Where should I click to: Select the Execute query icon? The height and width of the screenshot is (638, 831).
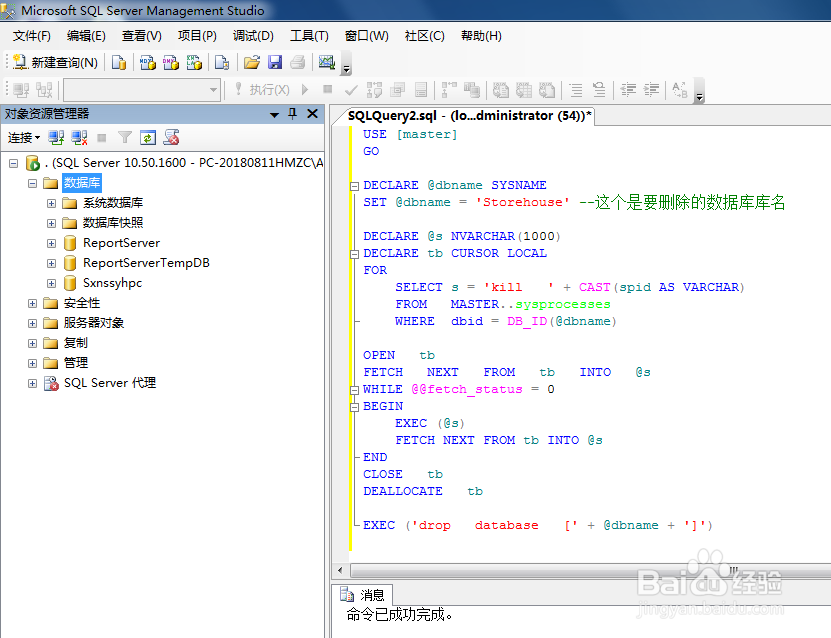click(x=263, y=89)
